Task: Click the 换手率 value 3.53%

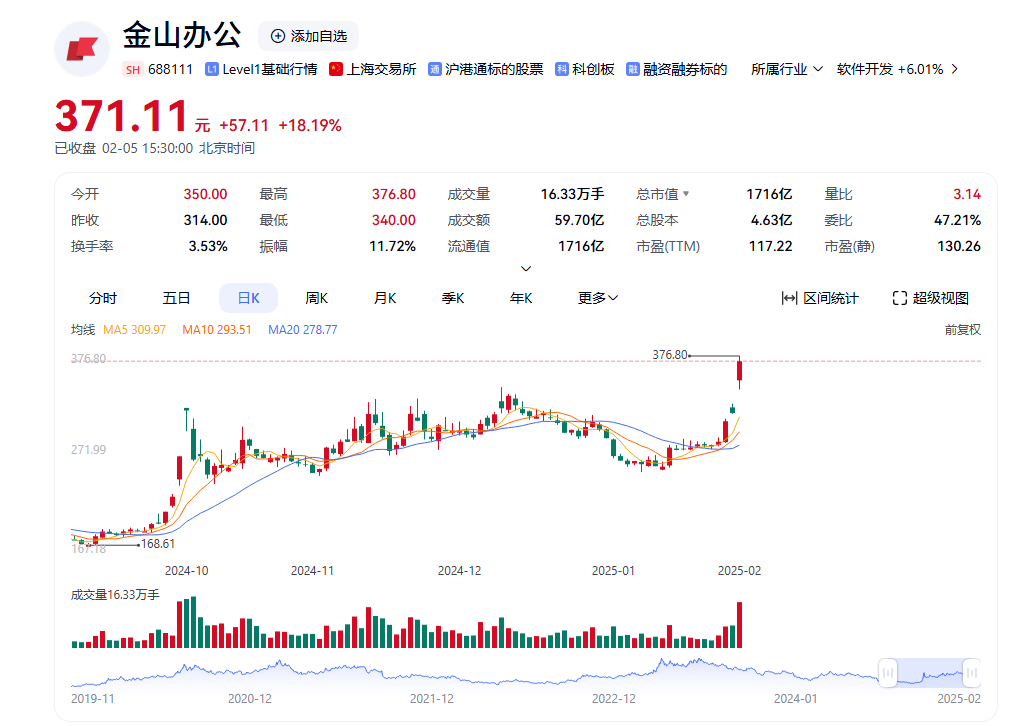Action: coord(208,246)
